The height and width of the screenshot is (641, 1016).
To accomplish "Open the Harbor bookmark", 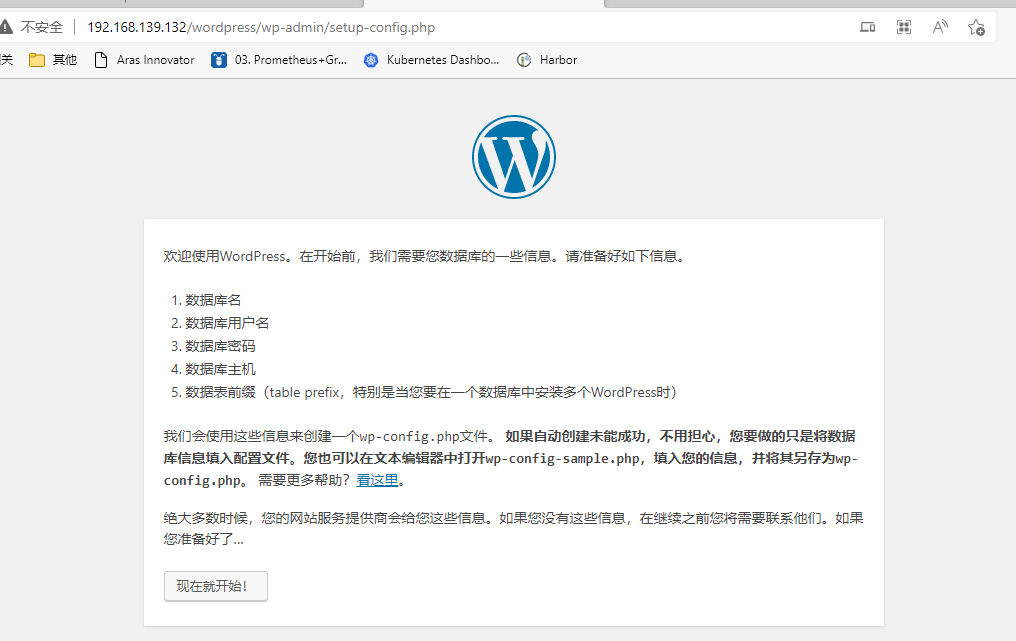I will tap(547, 60).
